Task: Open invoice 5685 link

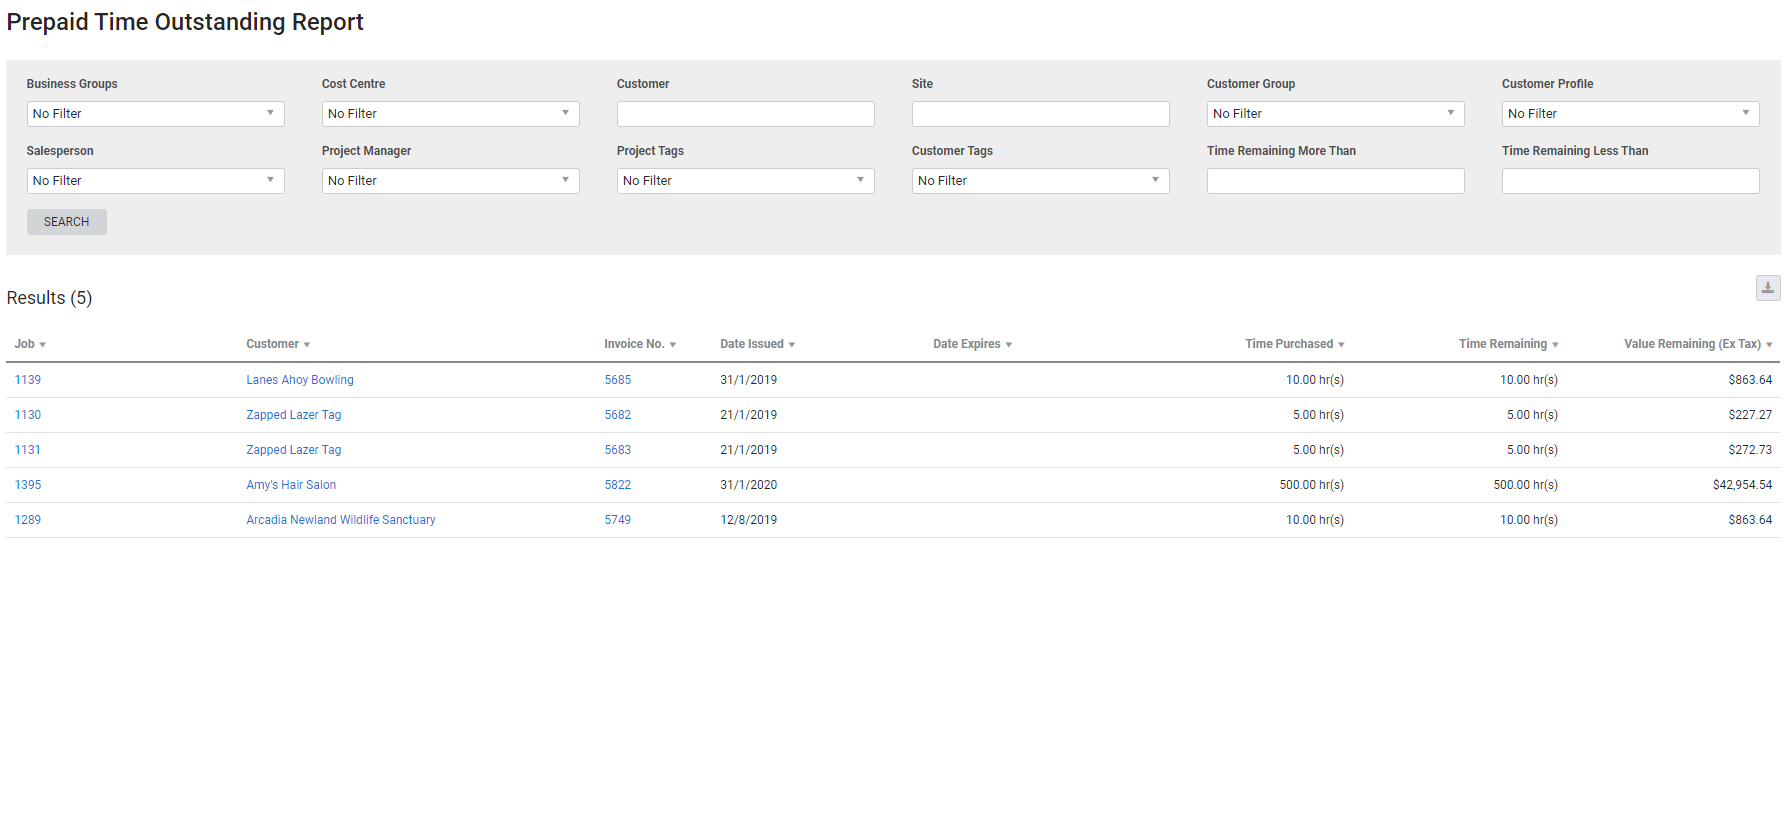Action: point(618,380)
